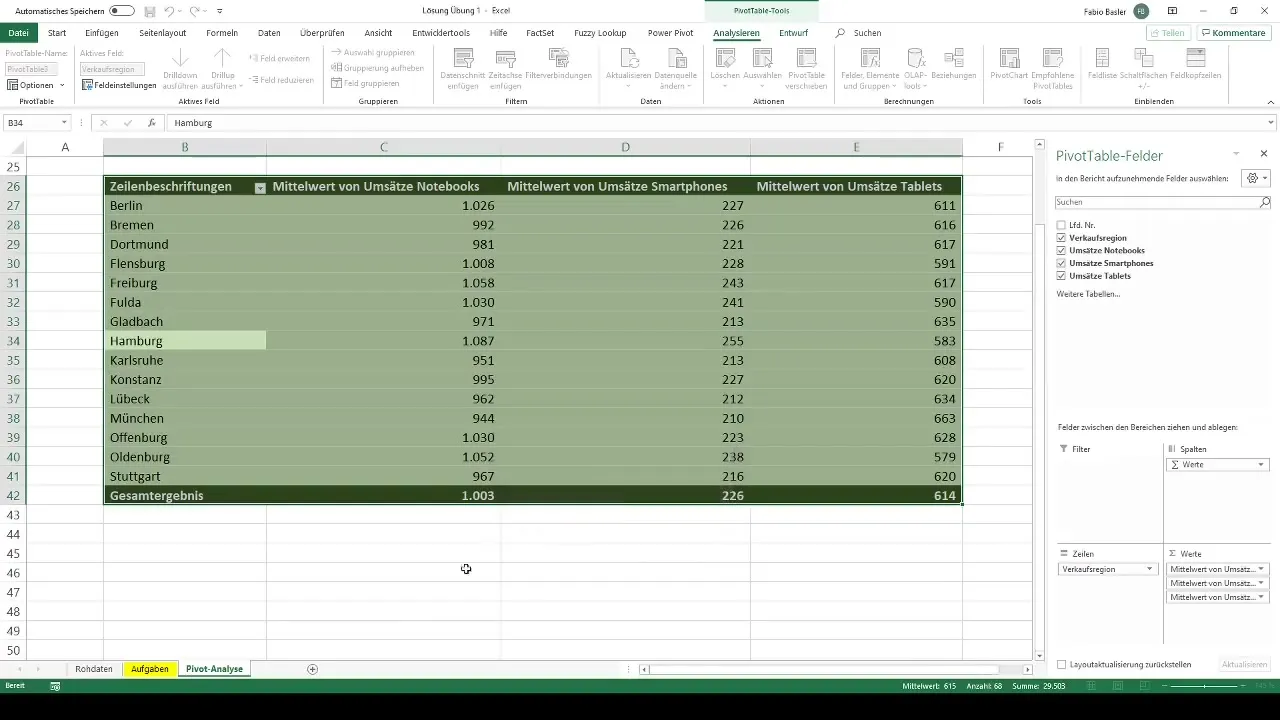Screen dimensions: 1280x720
Task: Uncheck the Verkaufsregion field checkbox
Action: pyautogui.click(x=1061, y=238)
